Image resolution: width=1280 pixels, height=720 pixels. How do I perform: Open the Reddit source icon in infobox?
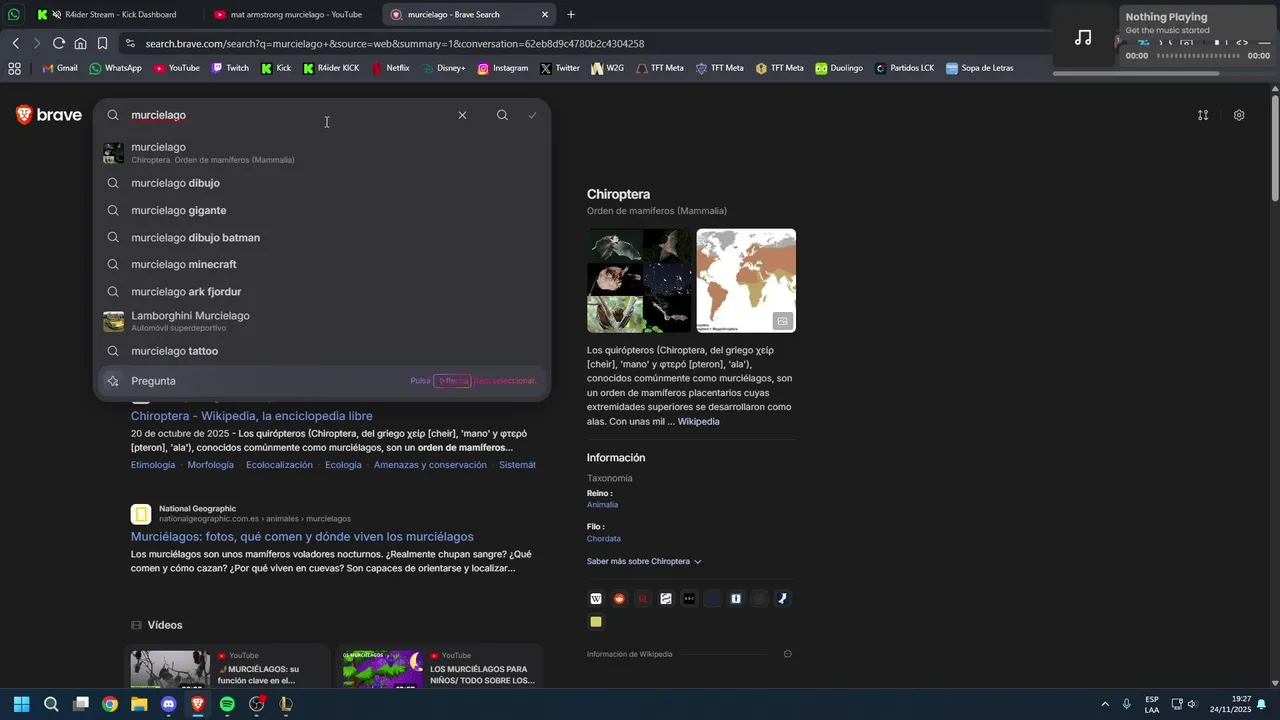[619, 598]
